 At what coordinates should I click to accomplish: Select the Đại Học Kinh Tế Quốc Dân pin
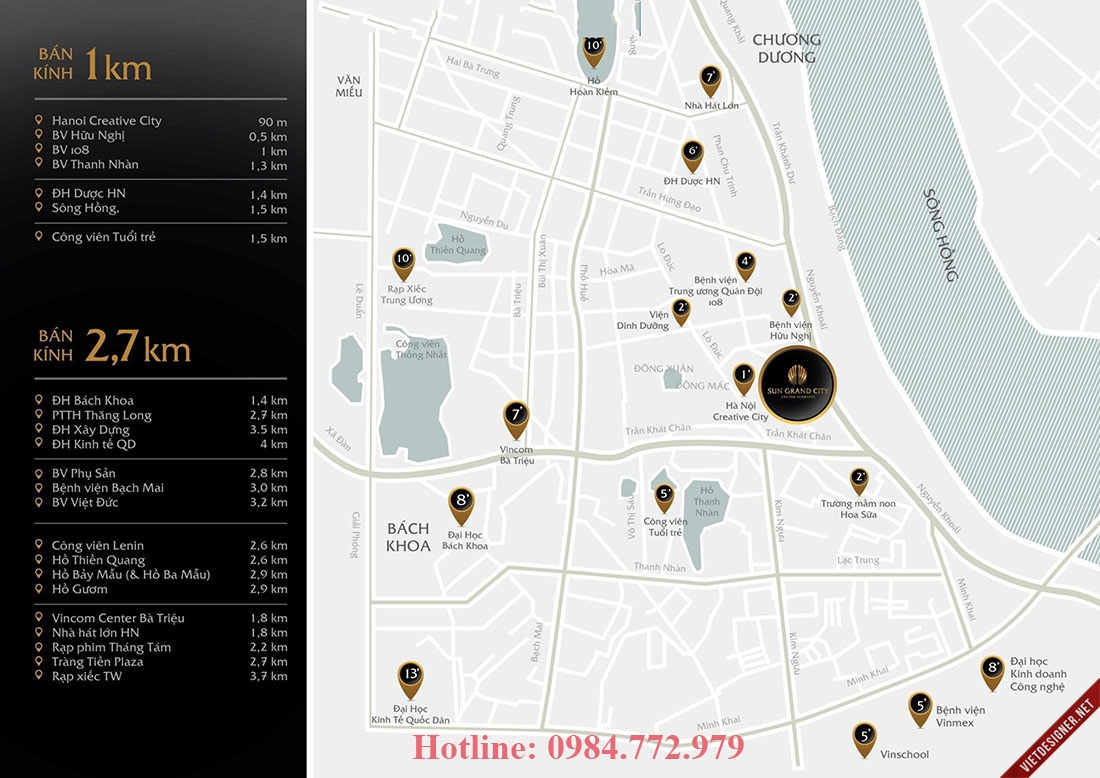tap(410, 678)
